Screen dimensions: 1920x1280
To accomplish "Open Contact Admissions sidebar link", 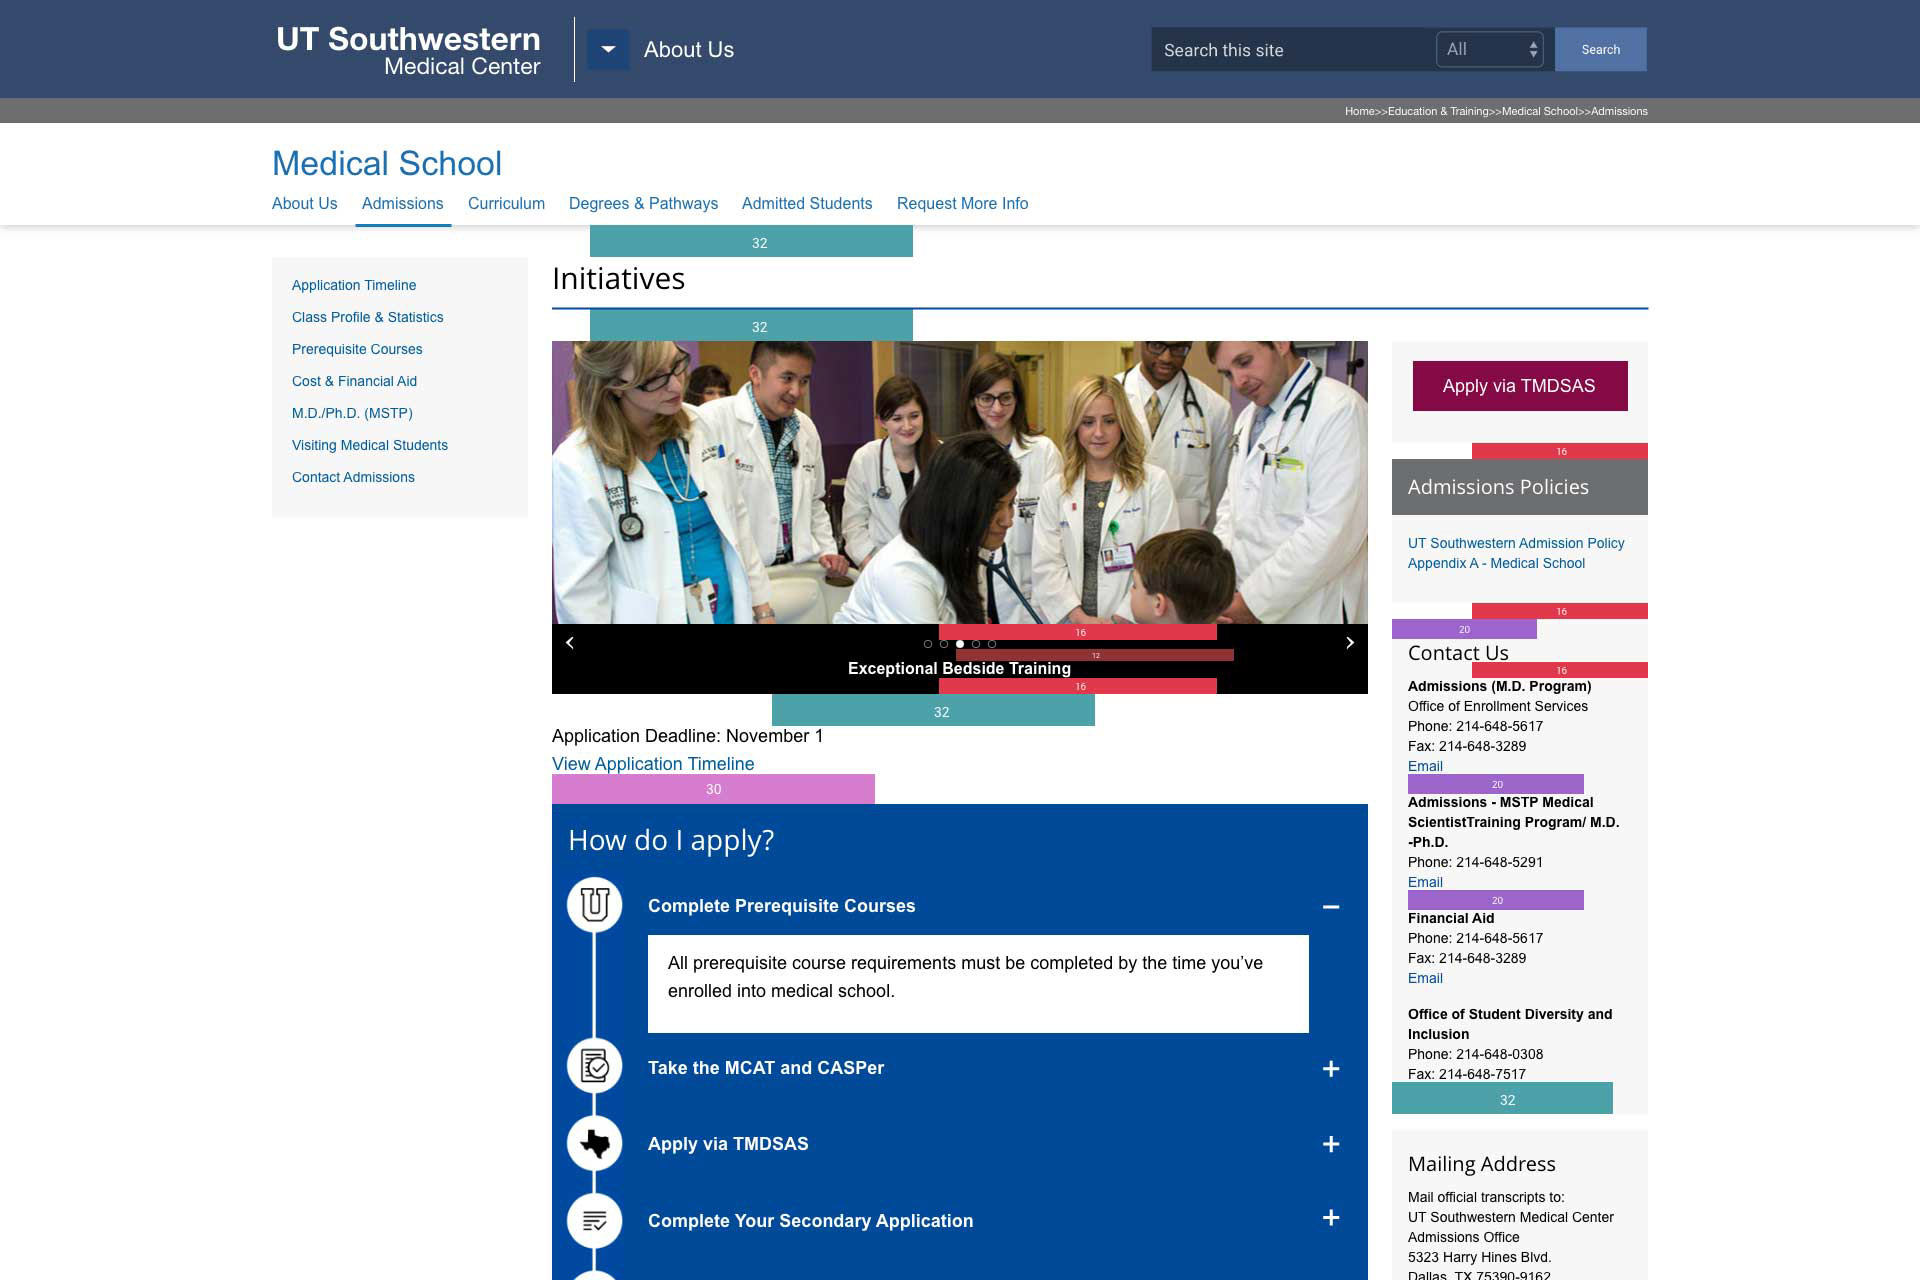I will point(353,478).
